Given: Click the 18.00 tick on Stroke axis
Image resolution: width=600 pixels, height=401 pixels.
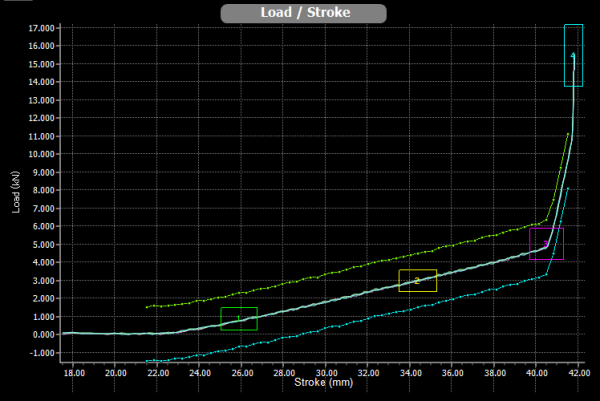Looking at the screenshot, I should pos(73,372).
